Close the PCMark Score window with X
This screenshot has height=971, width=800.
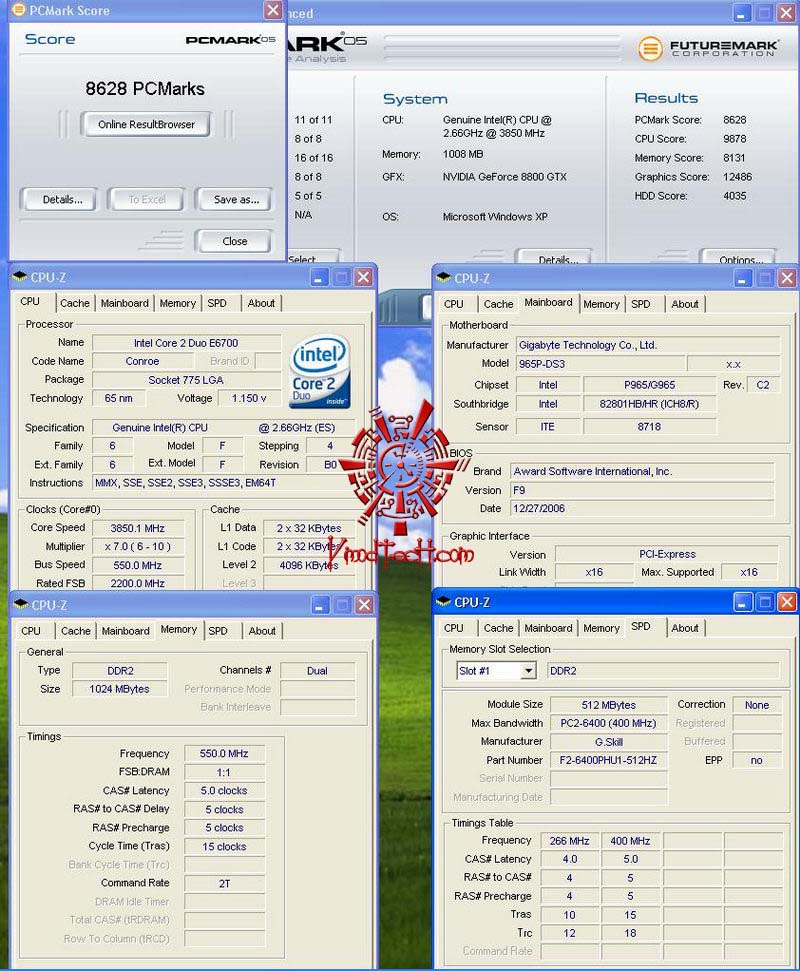tap(273, 9)
